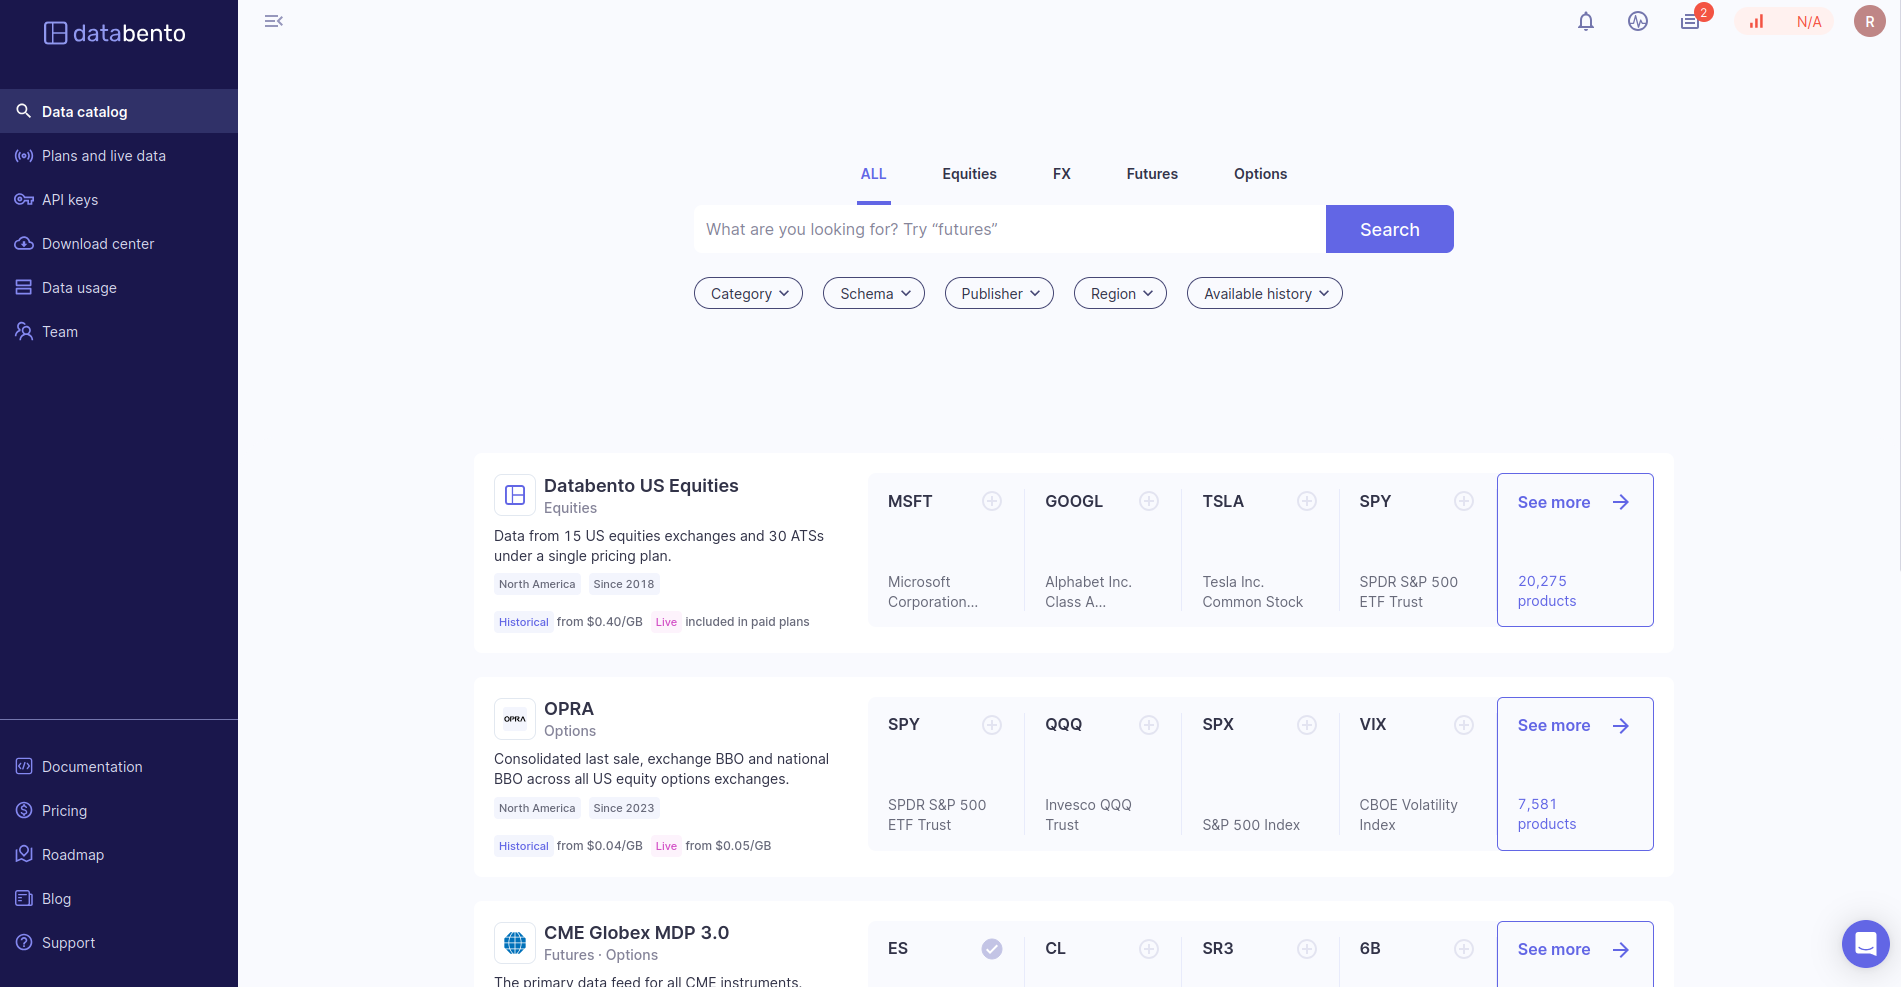Open the system status activity icon
Viewport: 1901px width, 987px height.
pos(1637,22)
